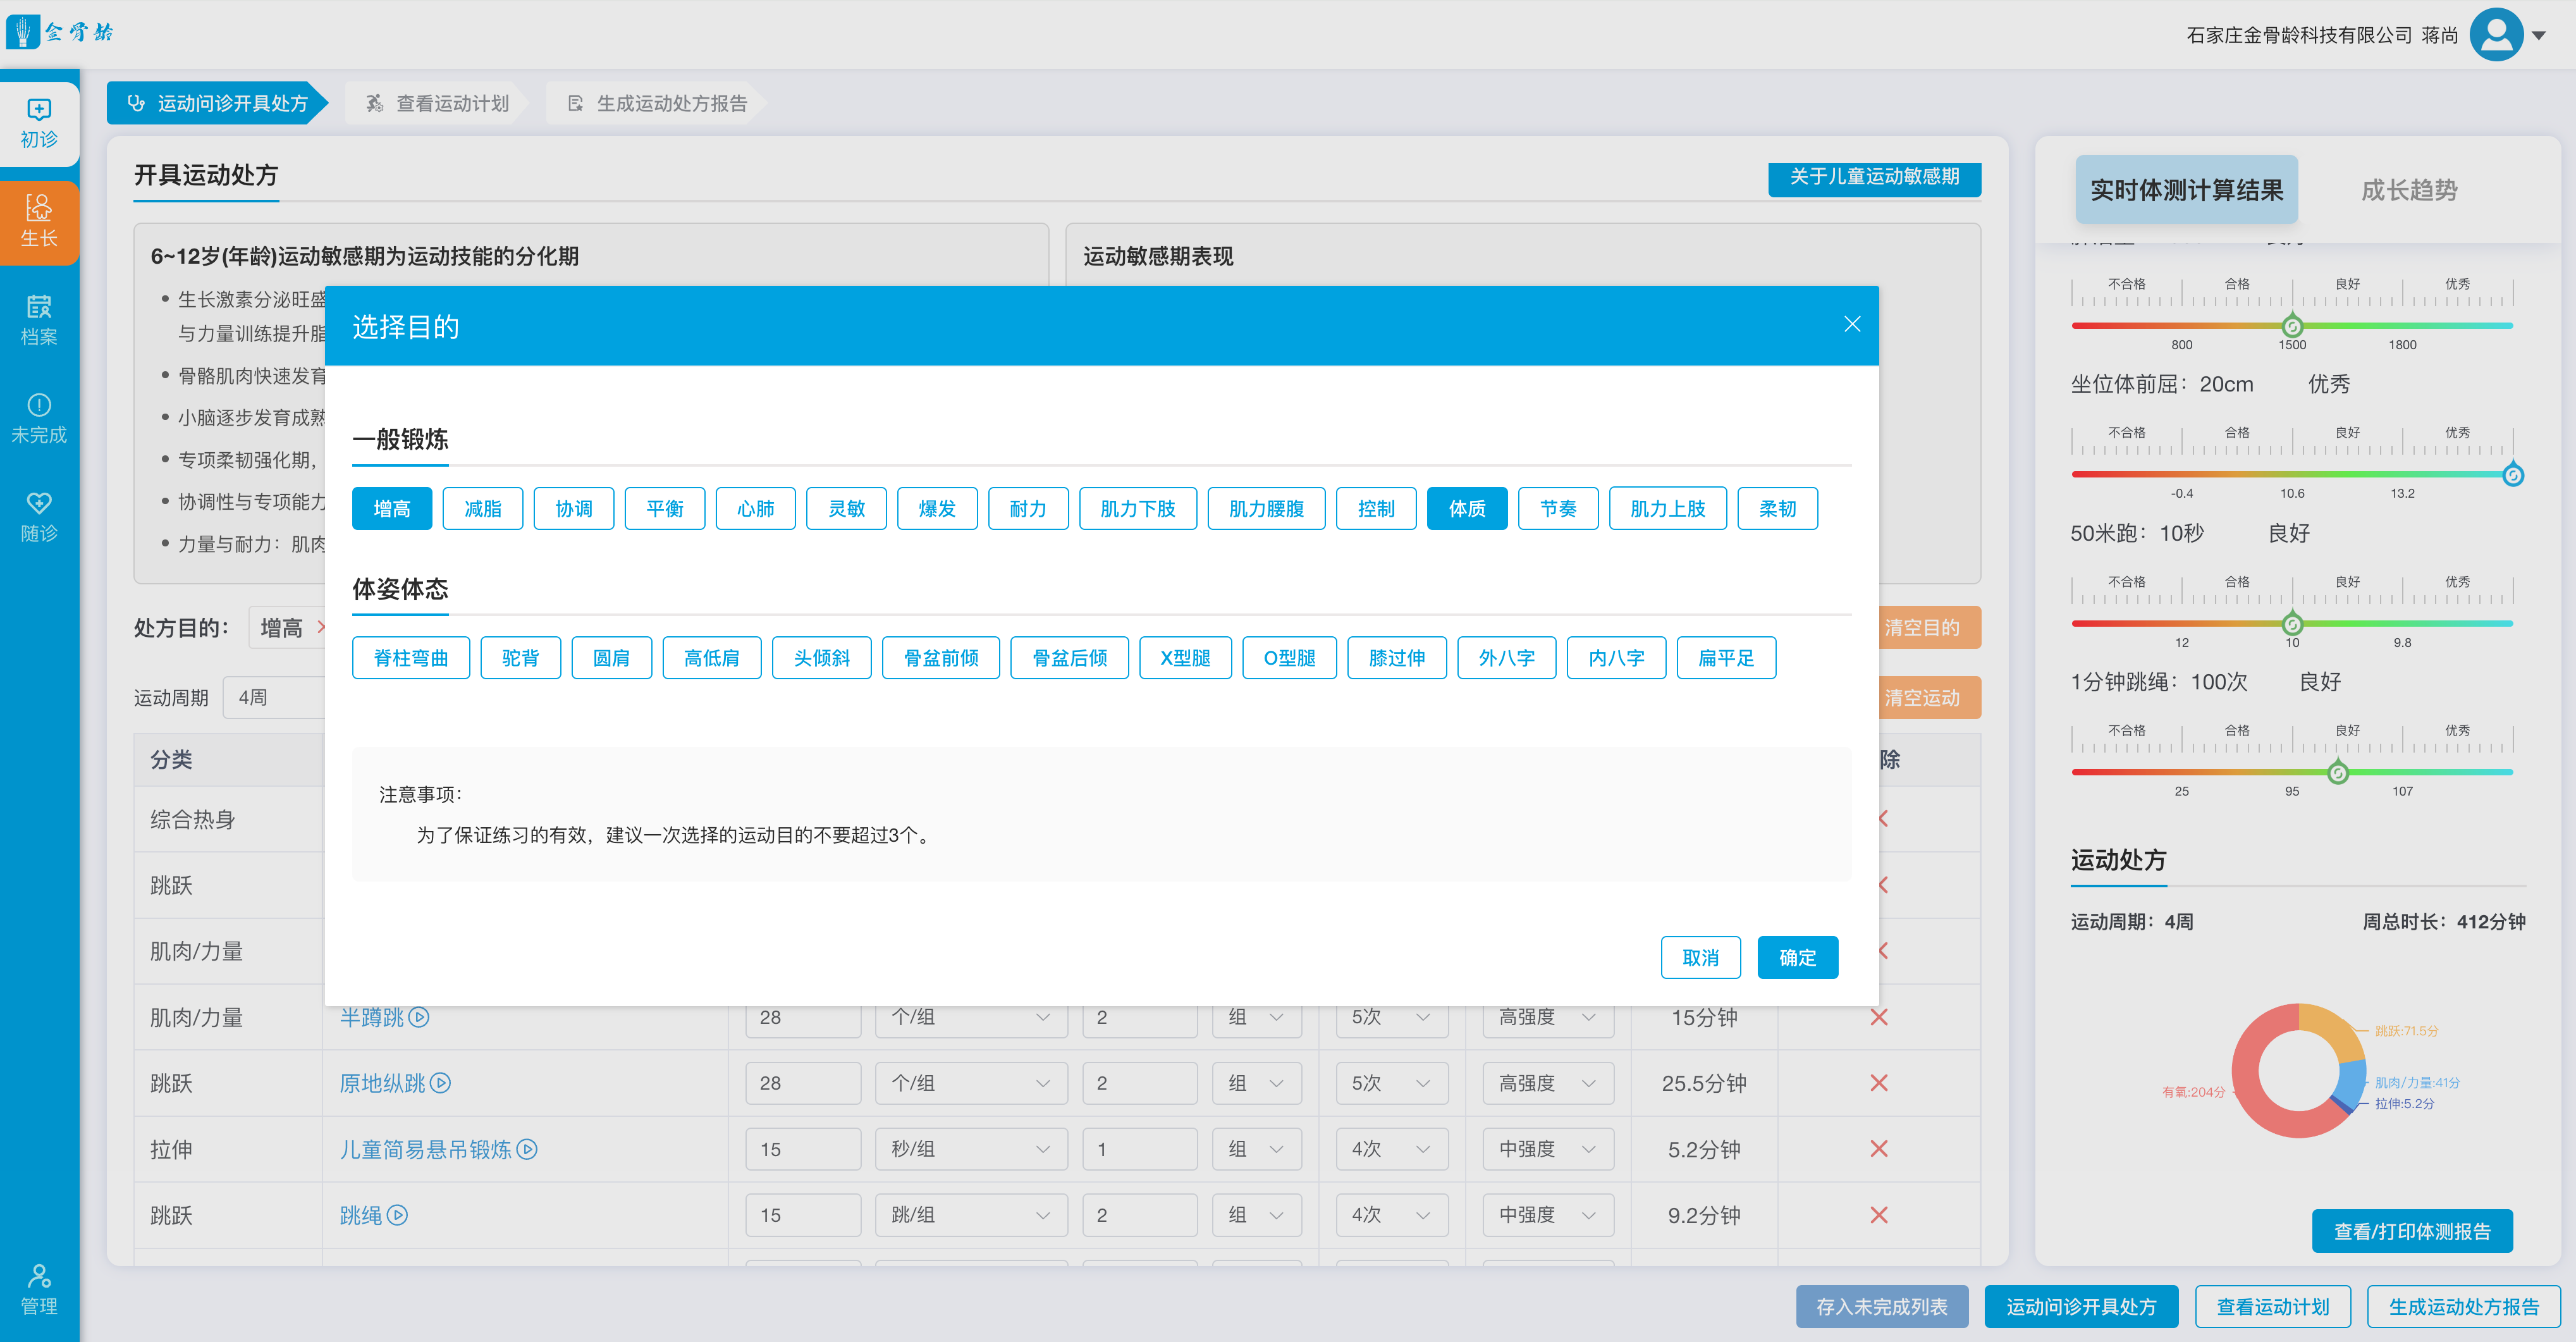
Task: Open the 初诊 sidebar section
Action: 39,124
